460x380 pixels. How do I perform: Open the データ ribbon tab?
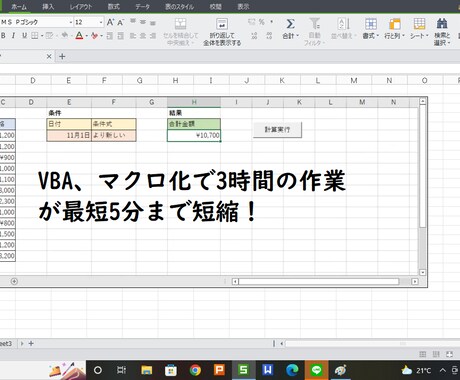(x=142, y=7)
